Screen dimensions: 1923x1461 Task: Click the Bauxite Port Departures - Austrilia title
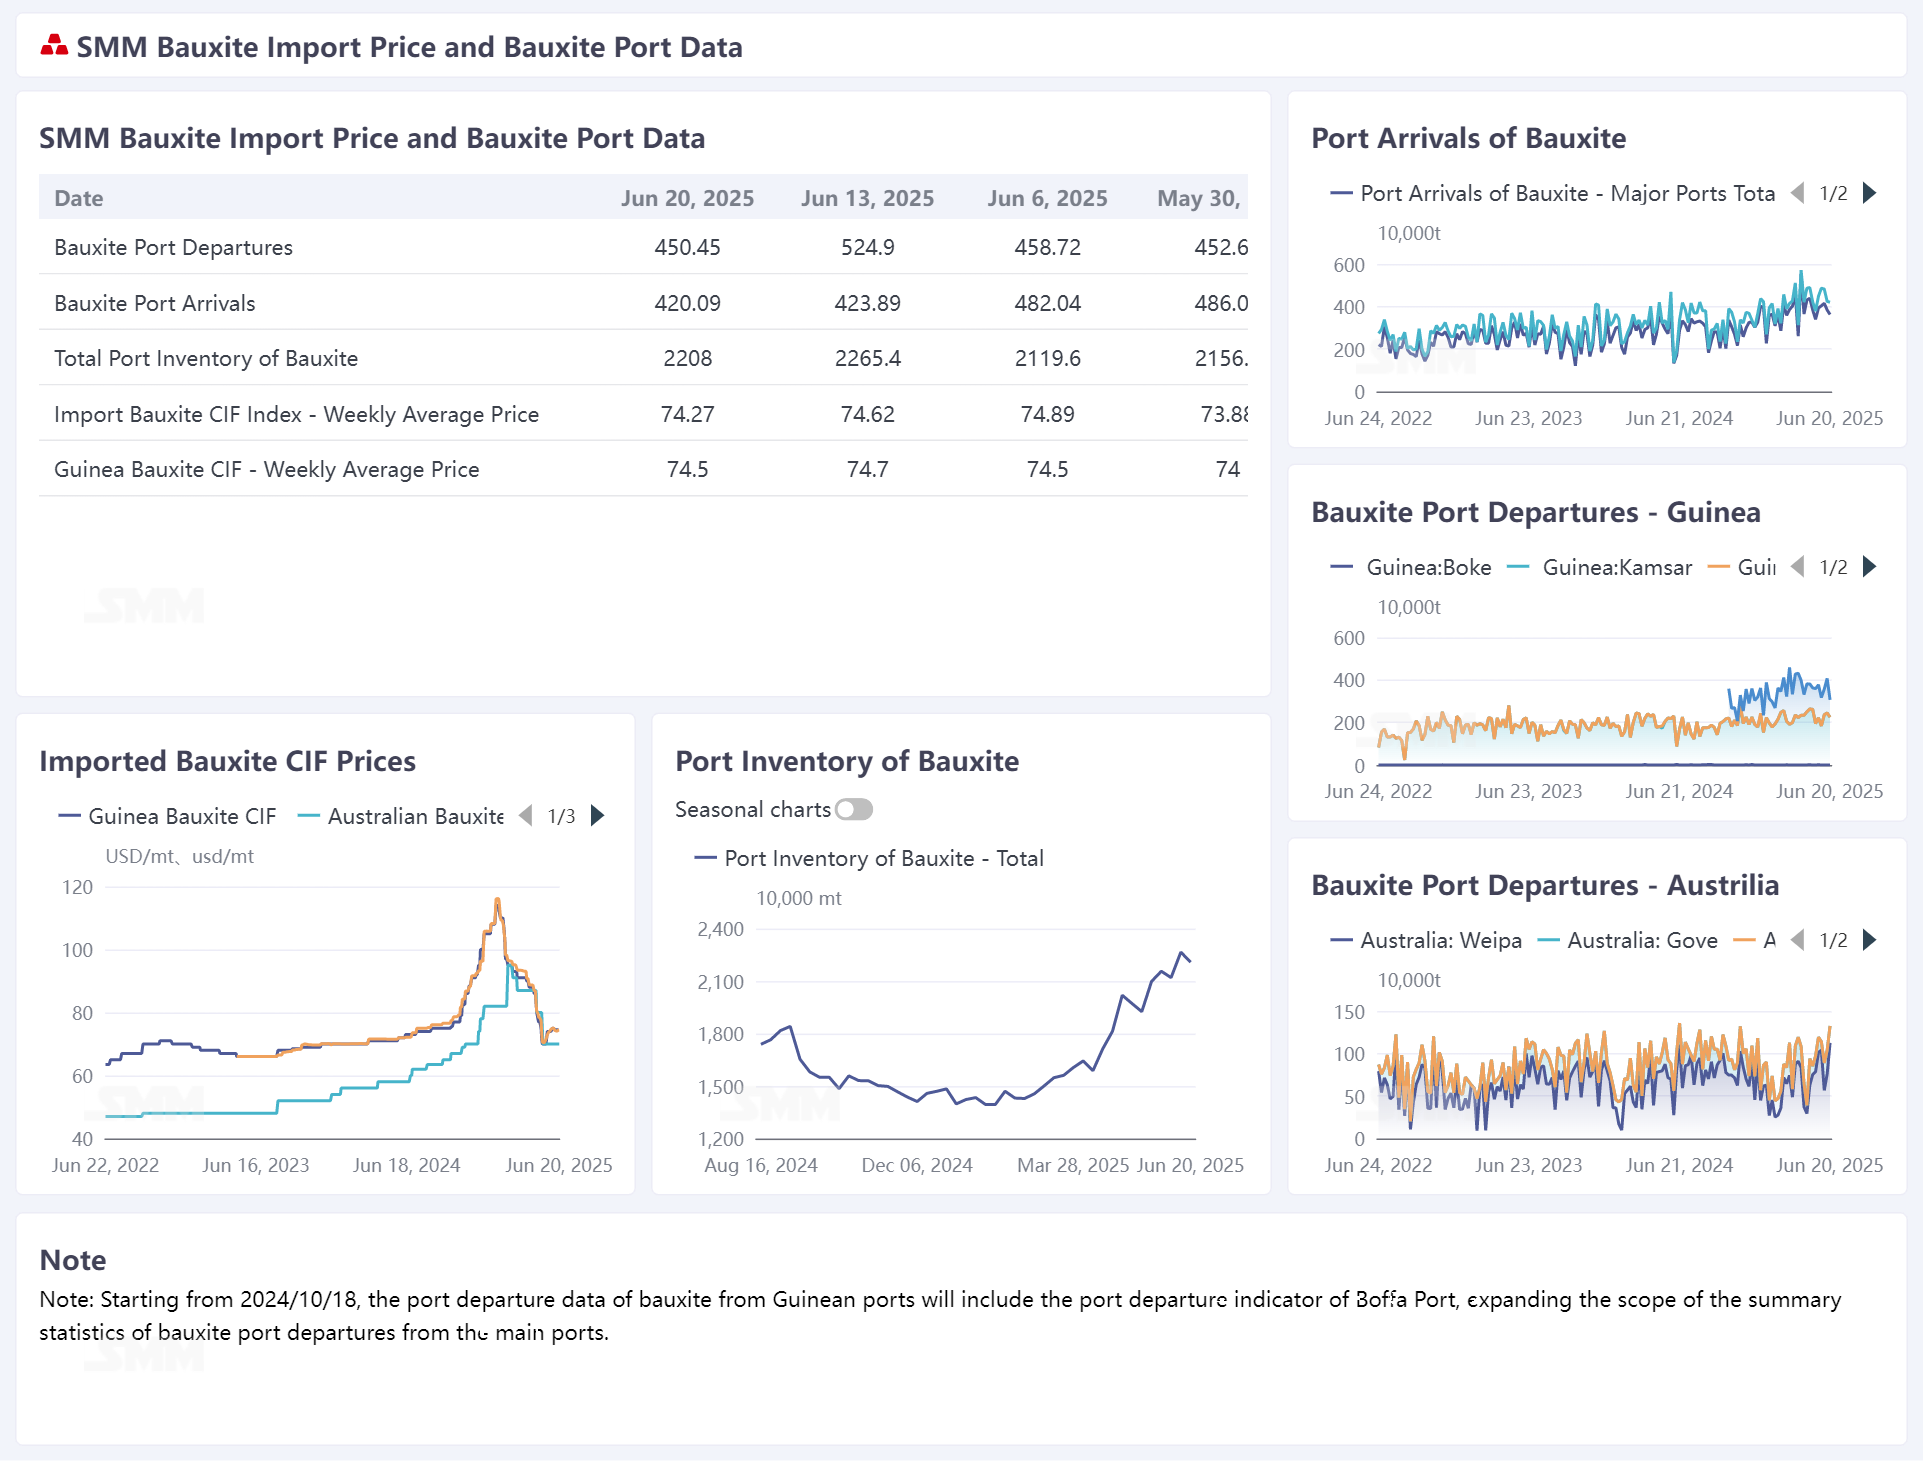pos(1545,885)
